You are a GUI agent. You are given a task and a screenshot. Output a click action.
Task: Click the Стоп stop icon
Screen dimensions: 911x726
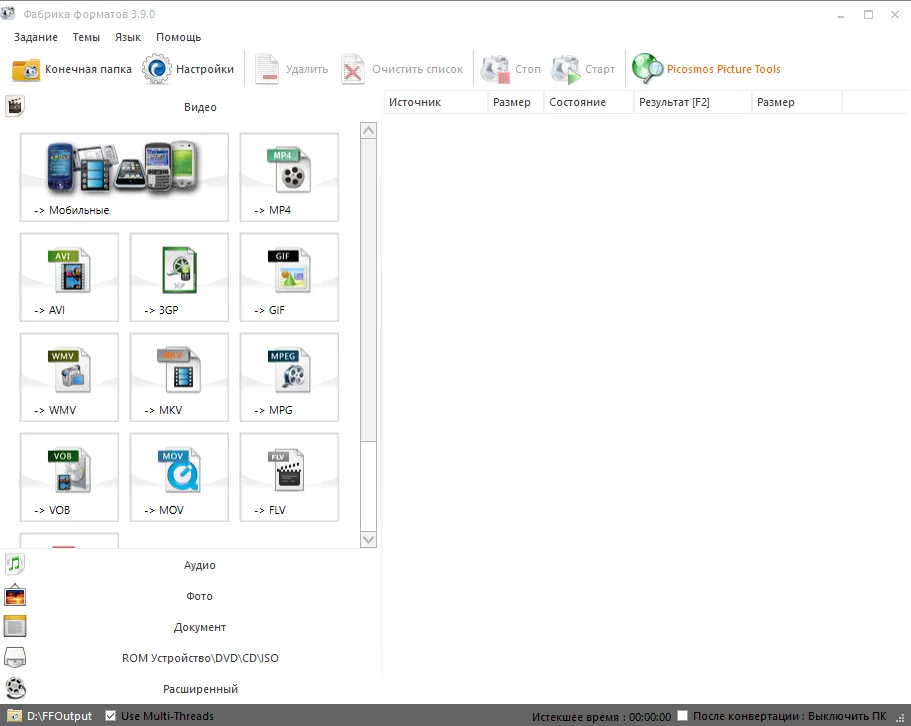(496, 70)
